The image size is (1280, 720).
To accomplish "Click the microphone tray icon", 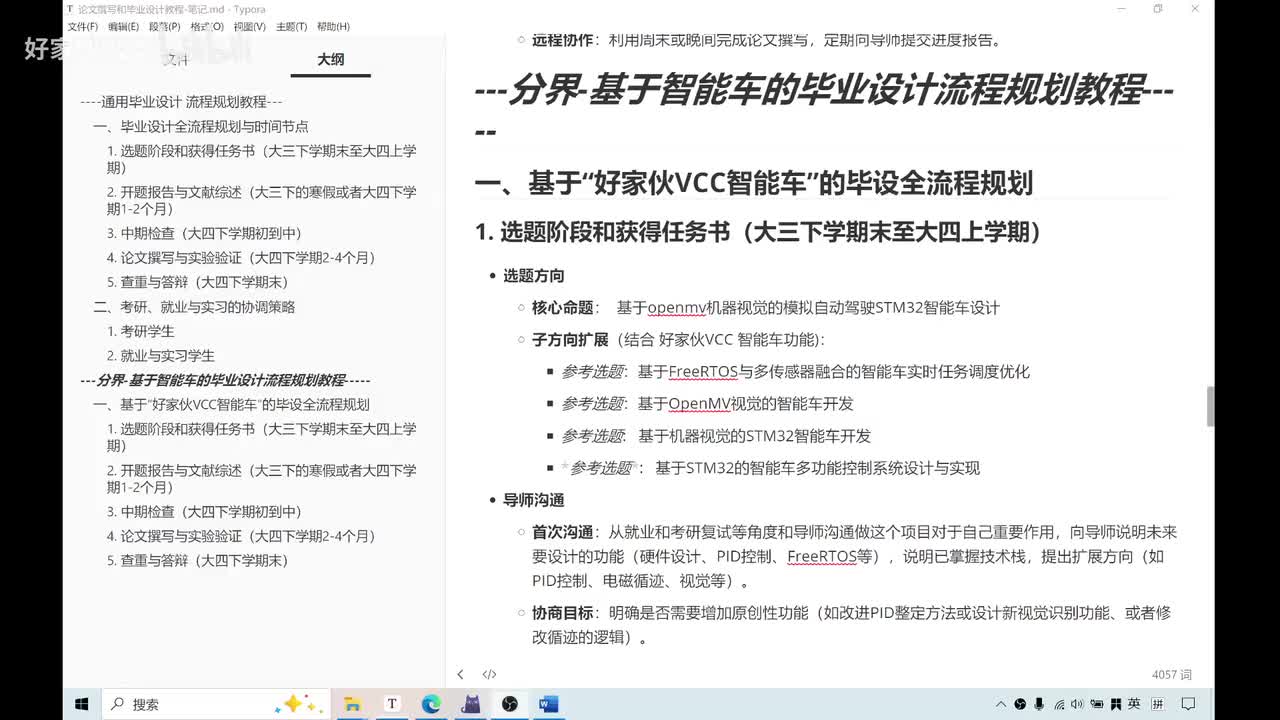I will (1039, 704).
